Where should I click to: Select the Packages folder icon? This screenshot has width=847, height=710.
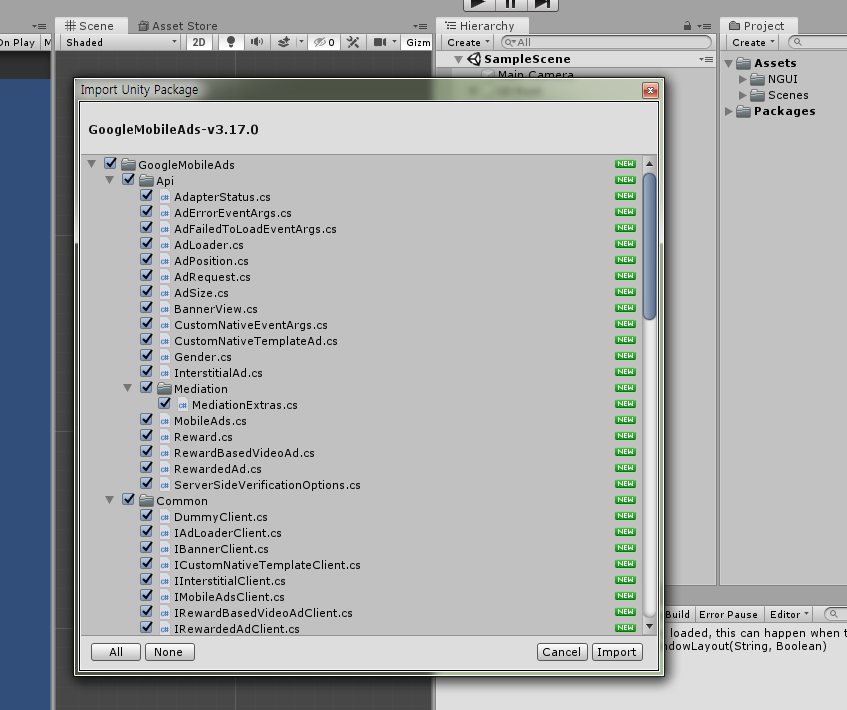(744, 111)
